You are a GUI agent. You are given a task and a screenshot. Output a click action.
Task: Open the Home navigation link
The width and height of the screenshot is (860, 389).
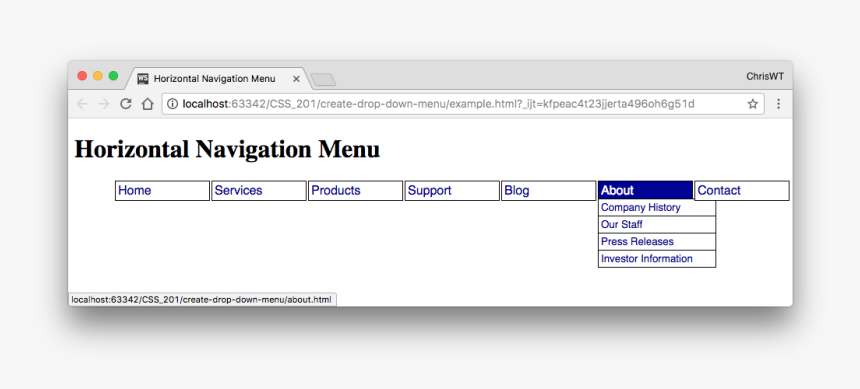[x=162, y=191]
